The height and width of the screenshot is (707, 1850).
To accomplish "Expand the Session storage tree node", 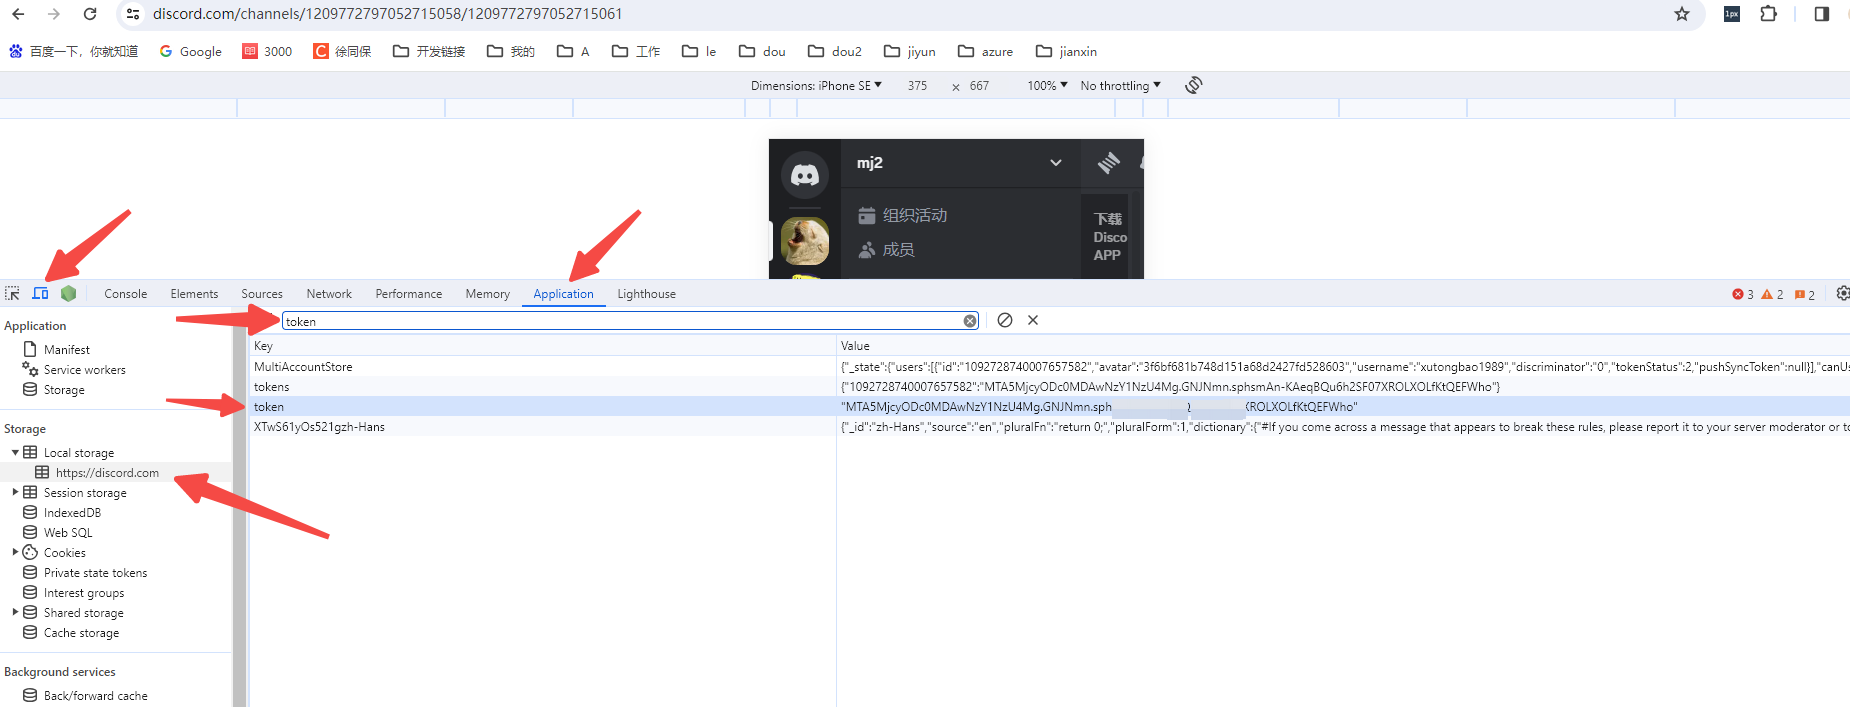I will (15, 492).
